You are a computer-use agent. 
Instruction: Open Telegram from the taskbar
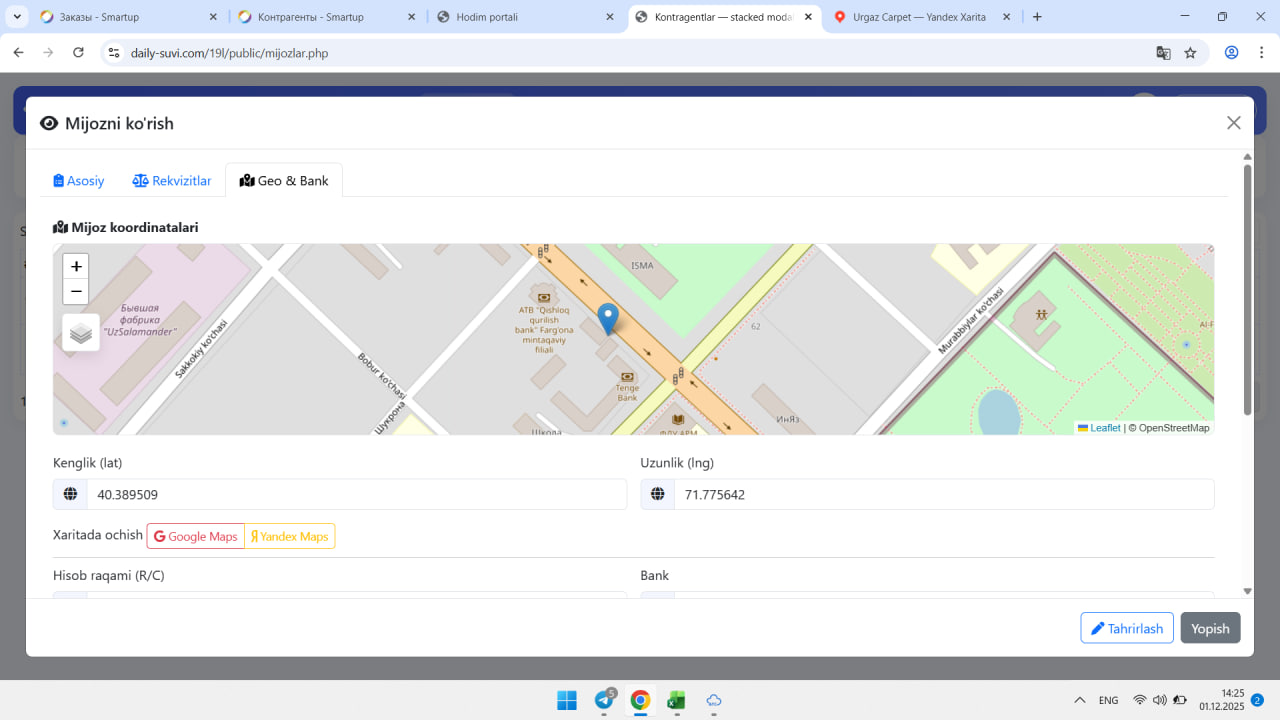pyautogui.click(x=605, y=700)
